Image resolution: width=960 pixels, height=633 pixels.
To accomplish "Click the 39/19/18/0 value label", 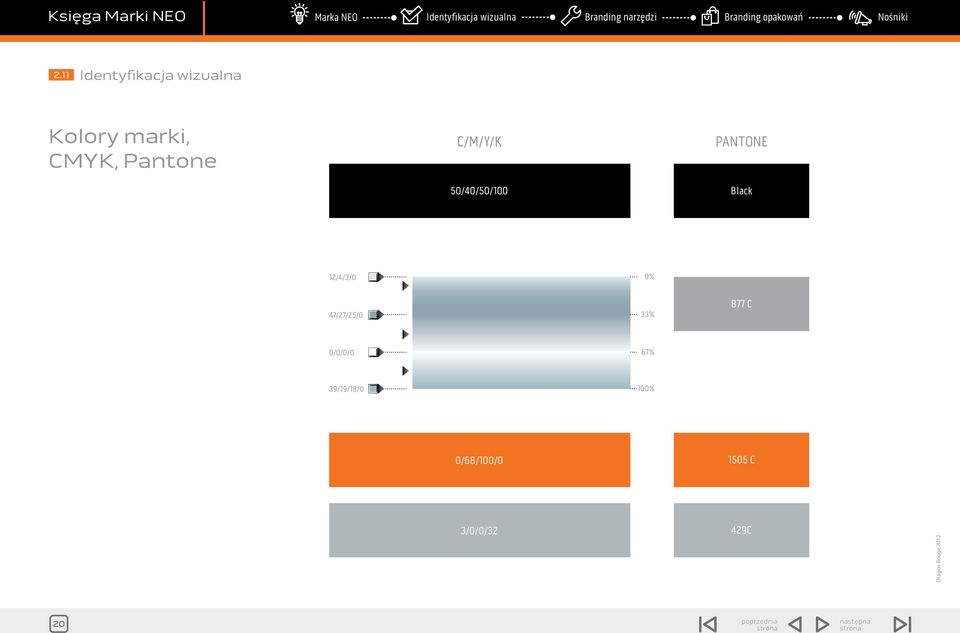I will point(346,389).
